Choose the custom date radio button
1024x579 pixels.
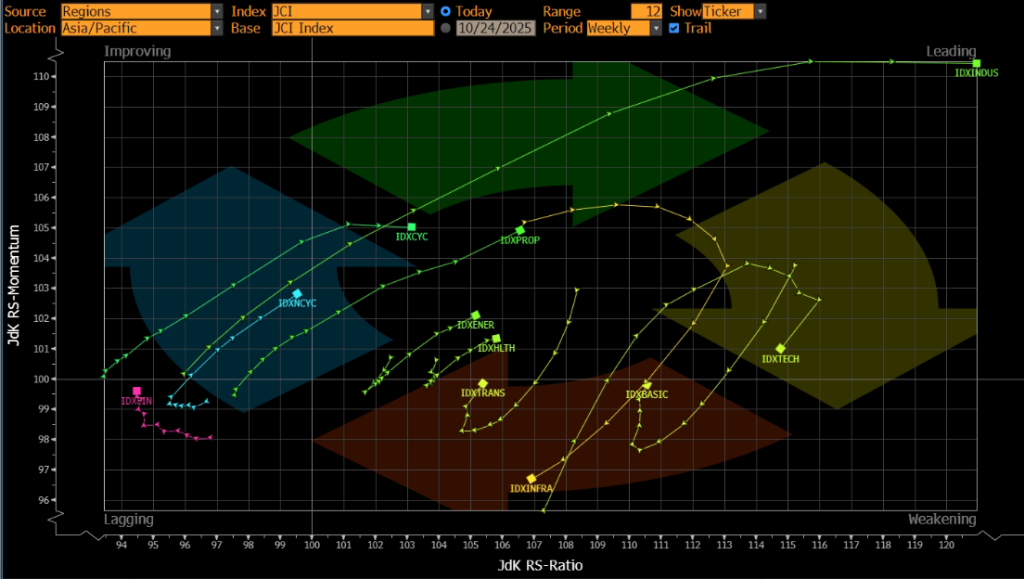[x=446, y=28]
